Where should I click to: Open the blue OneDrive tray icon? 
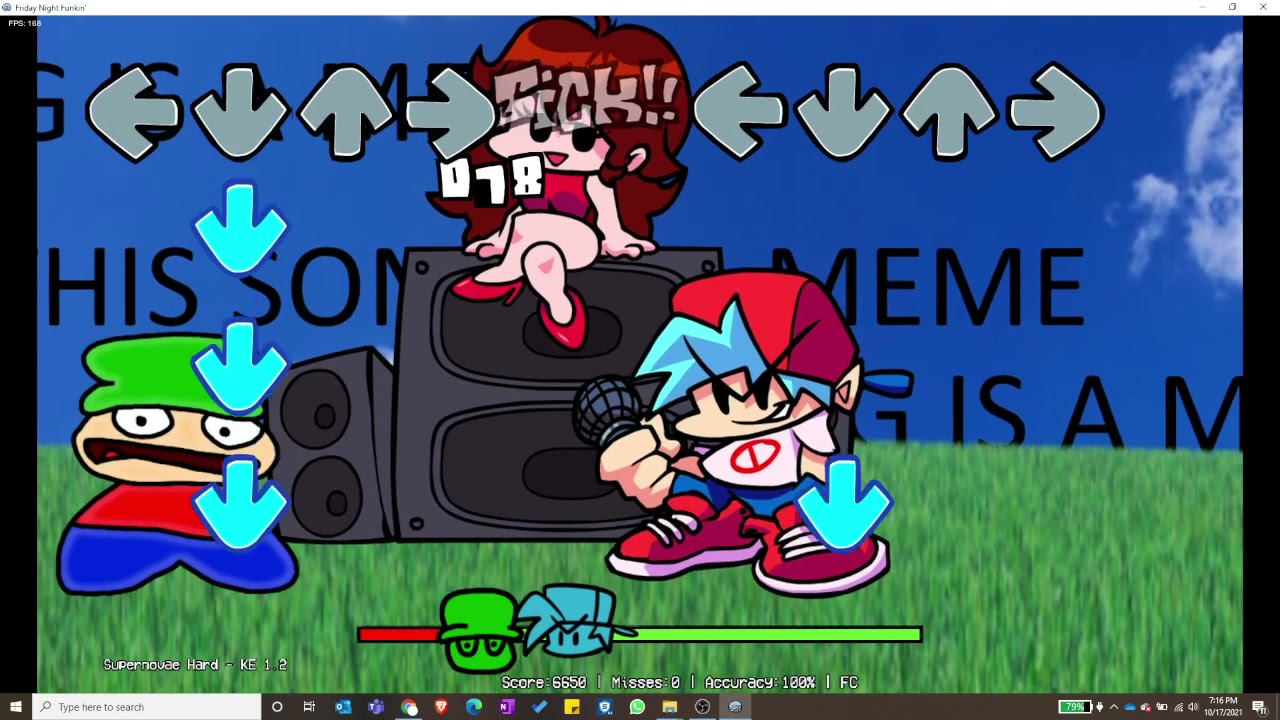coord(1131,707)
